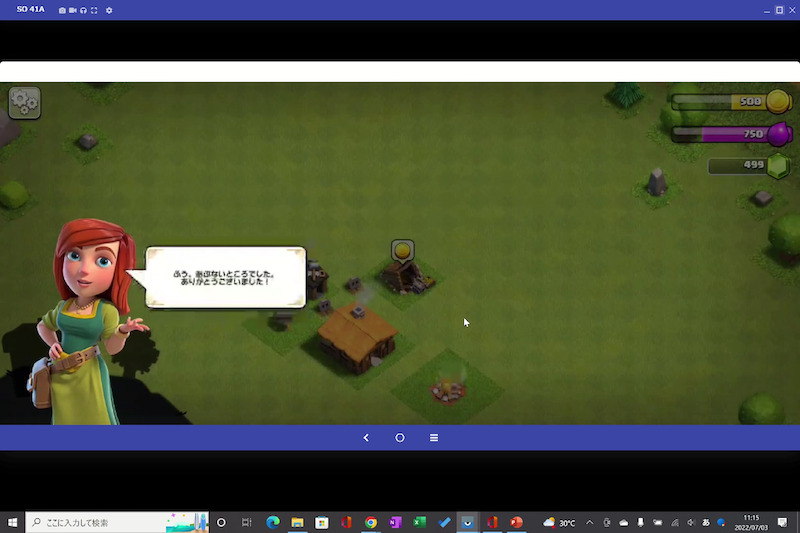Viewport: 800px width, 533px height.
Task: Click the elixir storage bar showing 750
Action: click(x=718, y=134)
